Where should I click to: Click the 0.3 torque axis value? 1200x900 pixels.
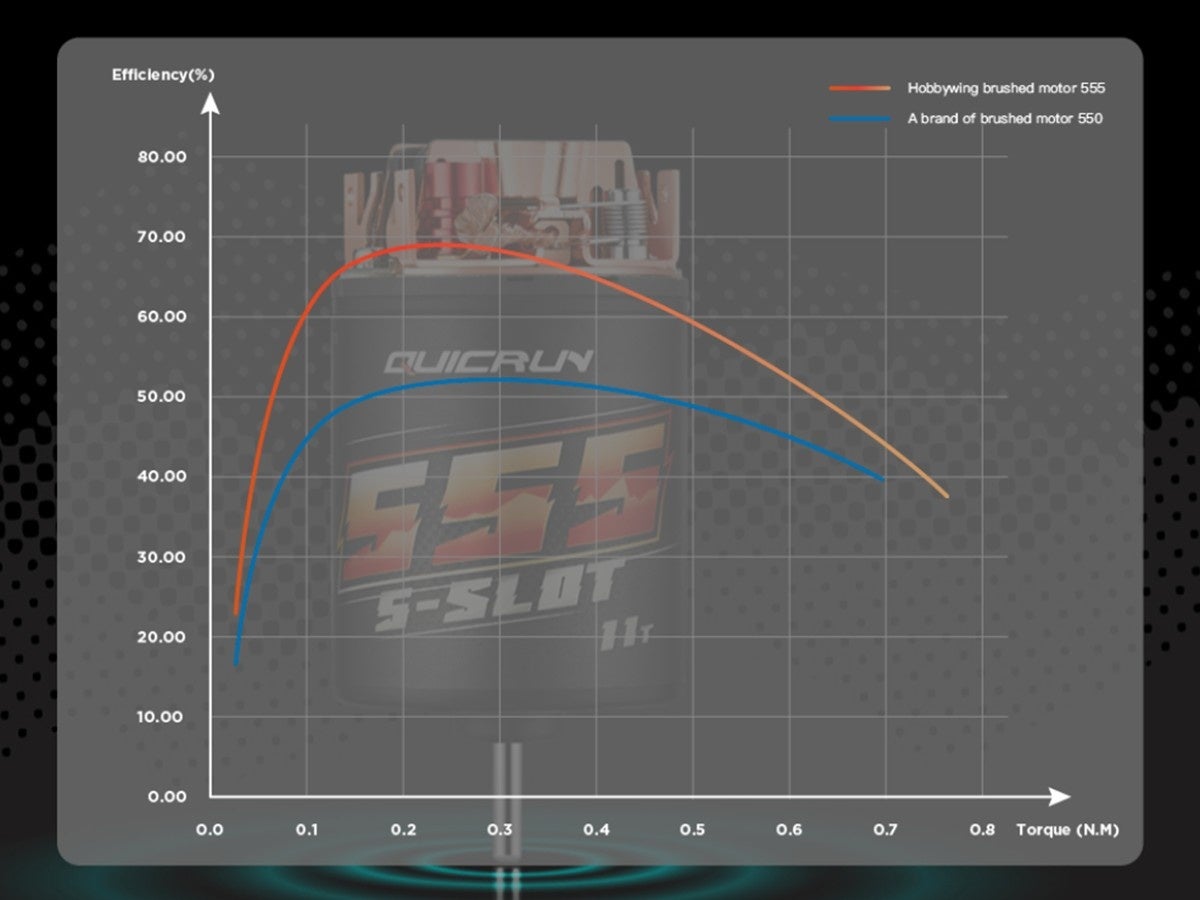[500, 830]
